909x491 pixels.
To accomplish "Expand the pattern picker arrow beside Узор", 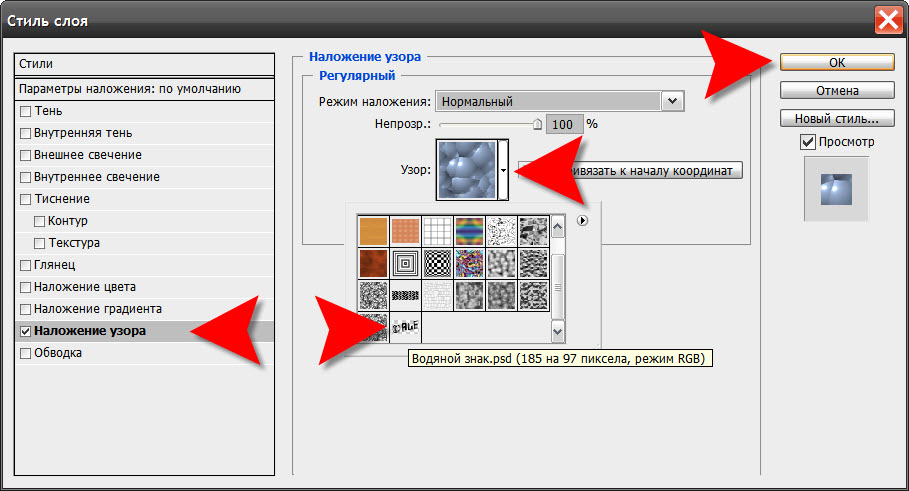I will pos(503,170).
